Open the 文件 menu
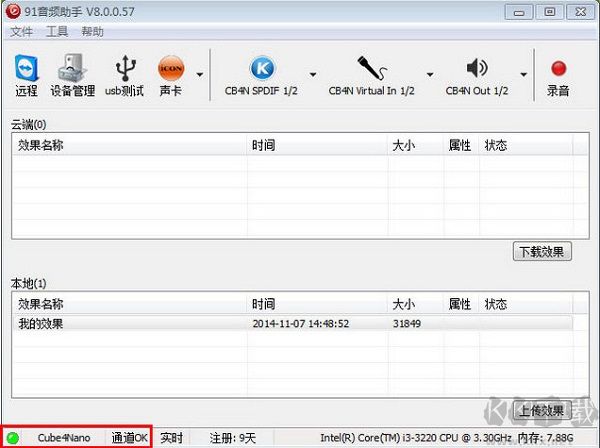Image resolution: width=600 pixels, height=448 pixels. [21, 31]
